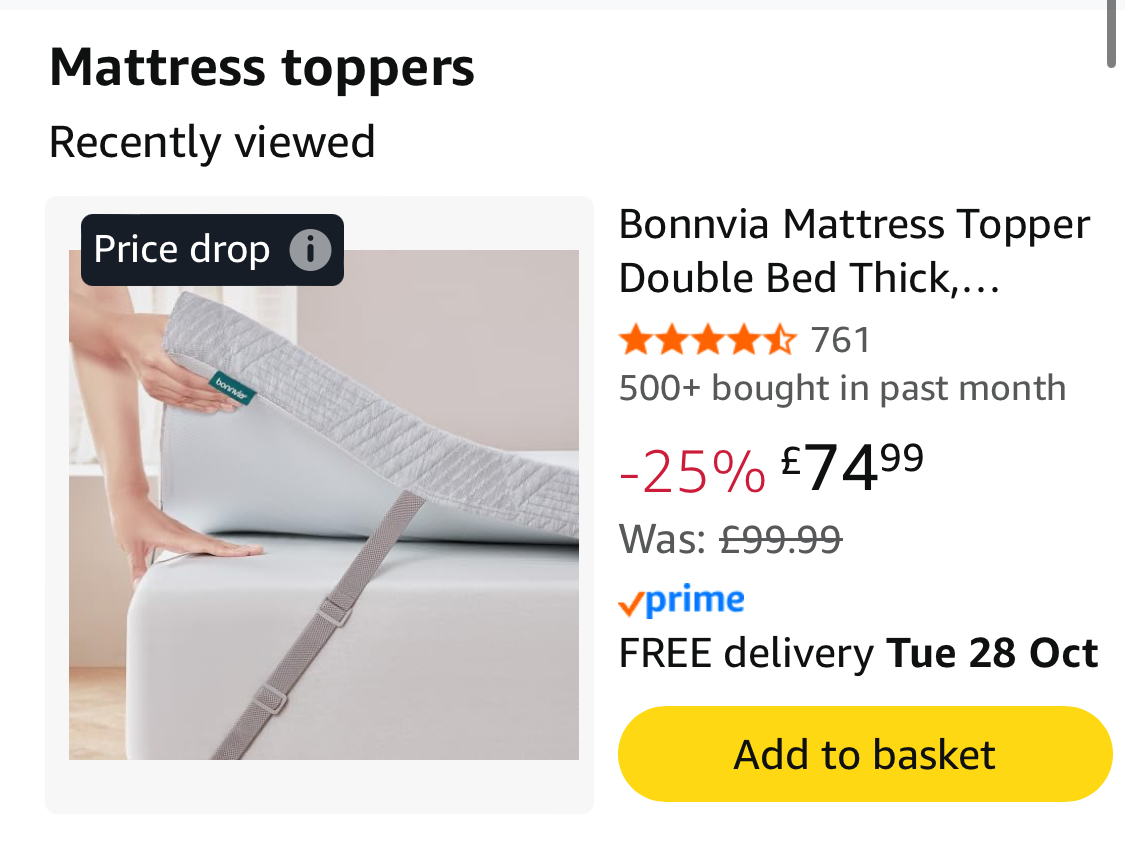Click the page scrollbar thumb
Viewport: 1125px width, 851px height.
(x=1112, y=34)
